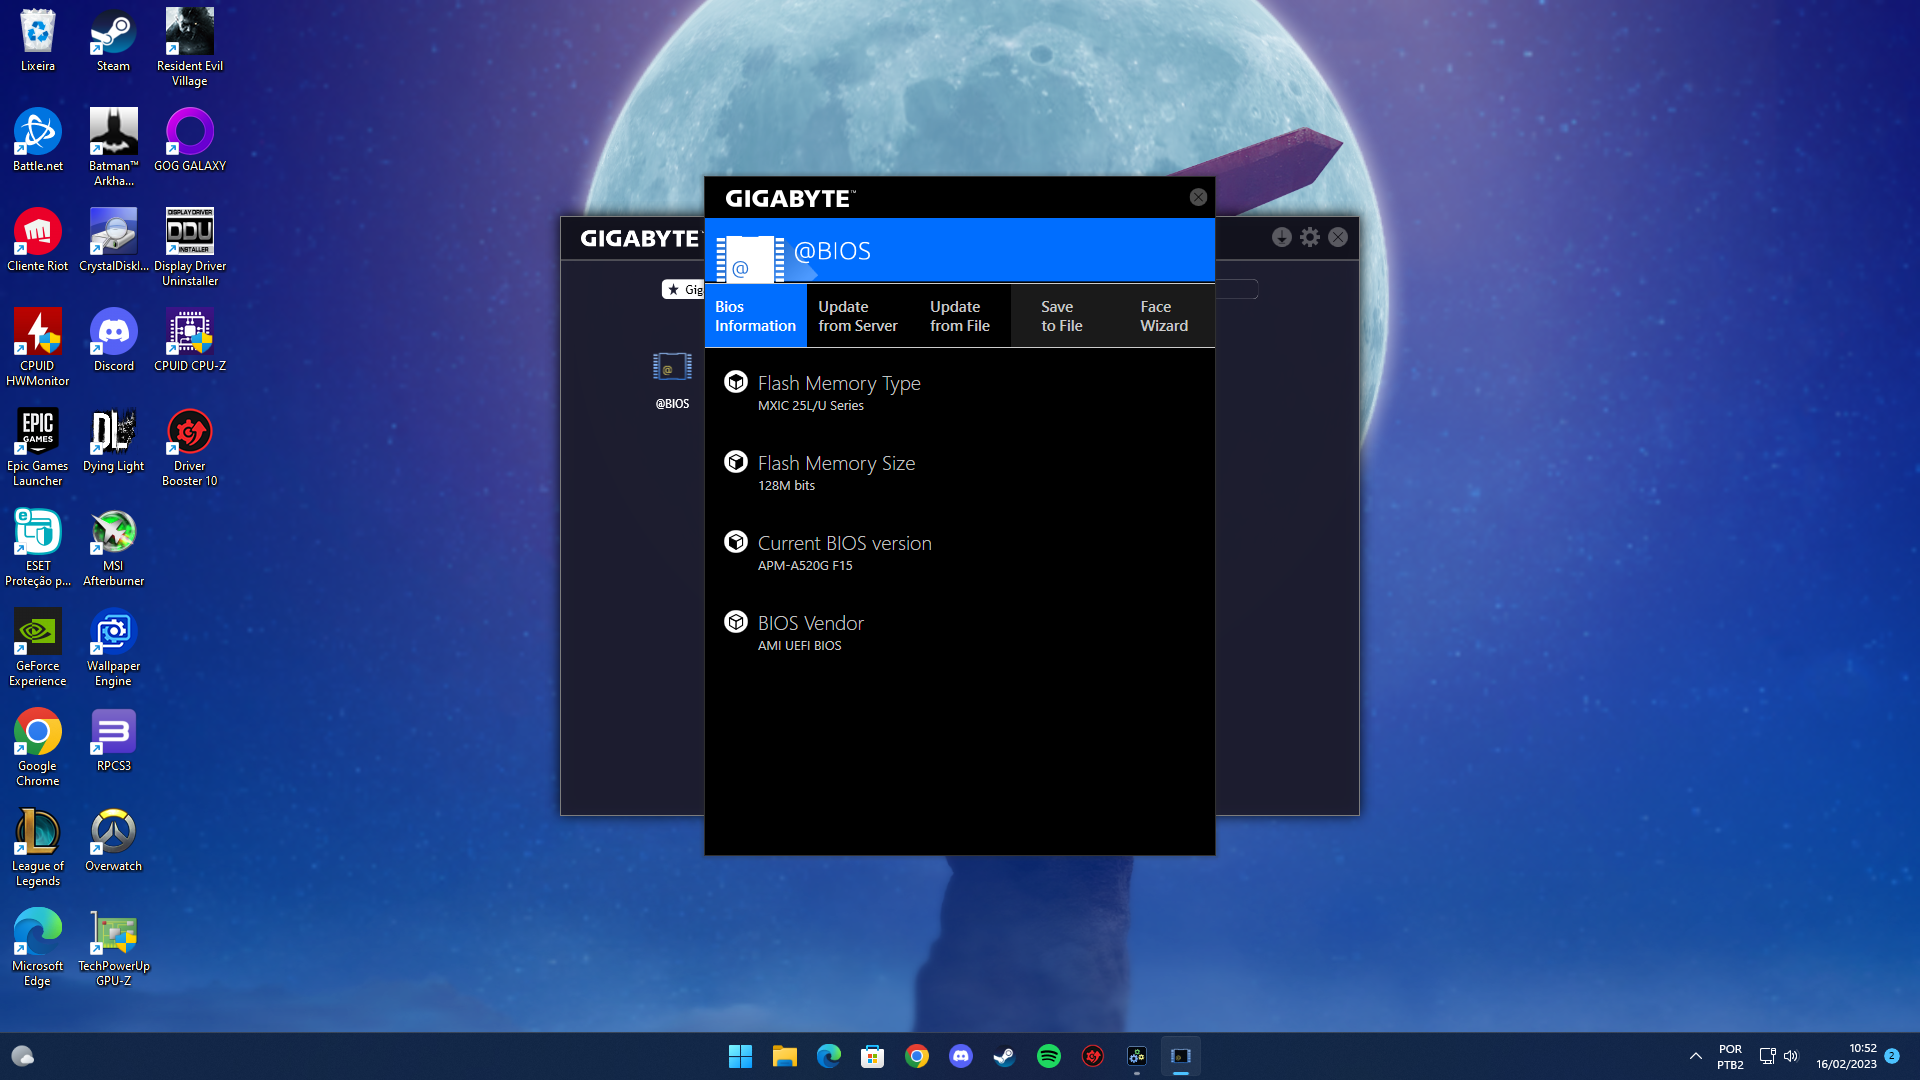Open Epic Games Launcher shortcut
Screen dimensions: 1920x1080
[x=38, y=447]
